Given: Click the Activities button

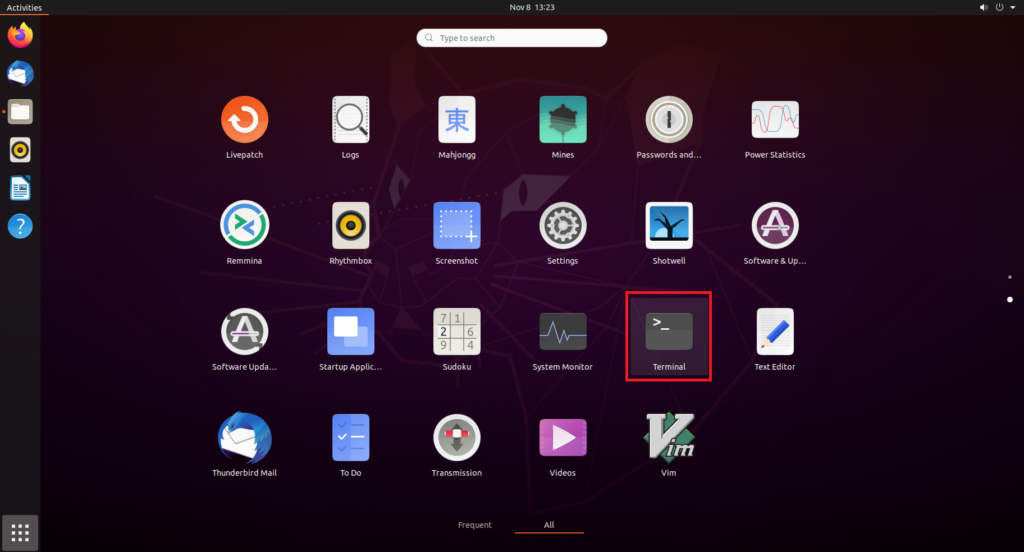Looking at the screenshot, I should click(x=24, y=7).
